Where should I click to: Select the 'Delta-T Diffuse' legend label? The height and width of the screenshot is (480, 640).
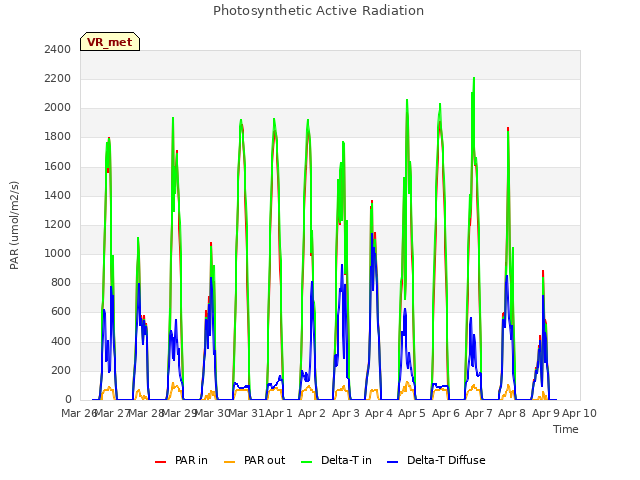click(446, 460)
